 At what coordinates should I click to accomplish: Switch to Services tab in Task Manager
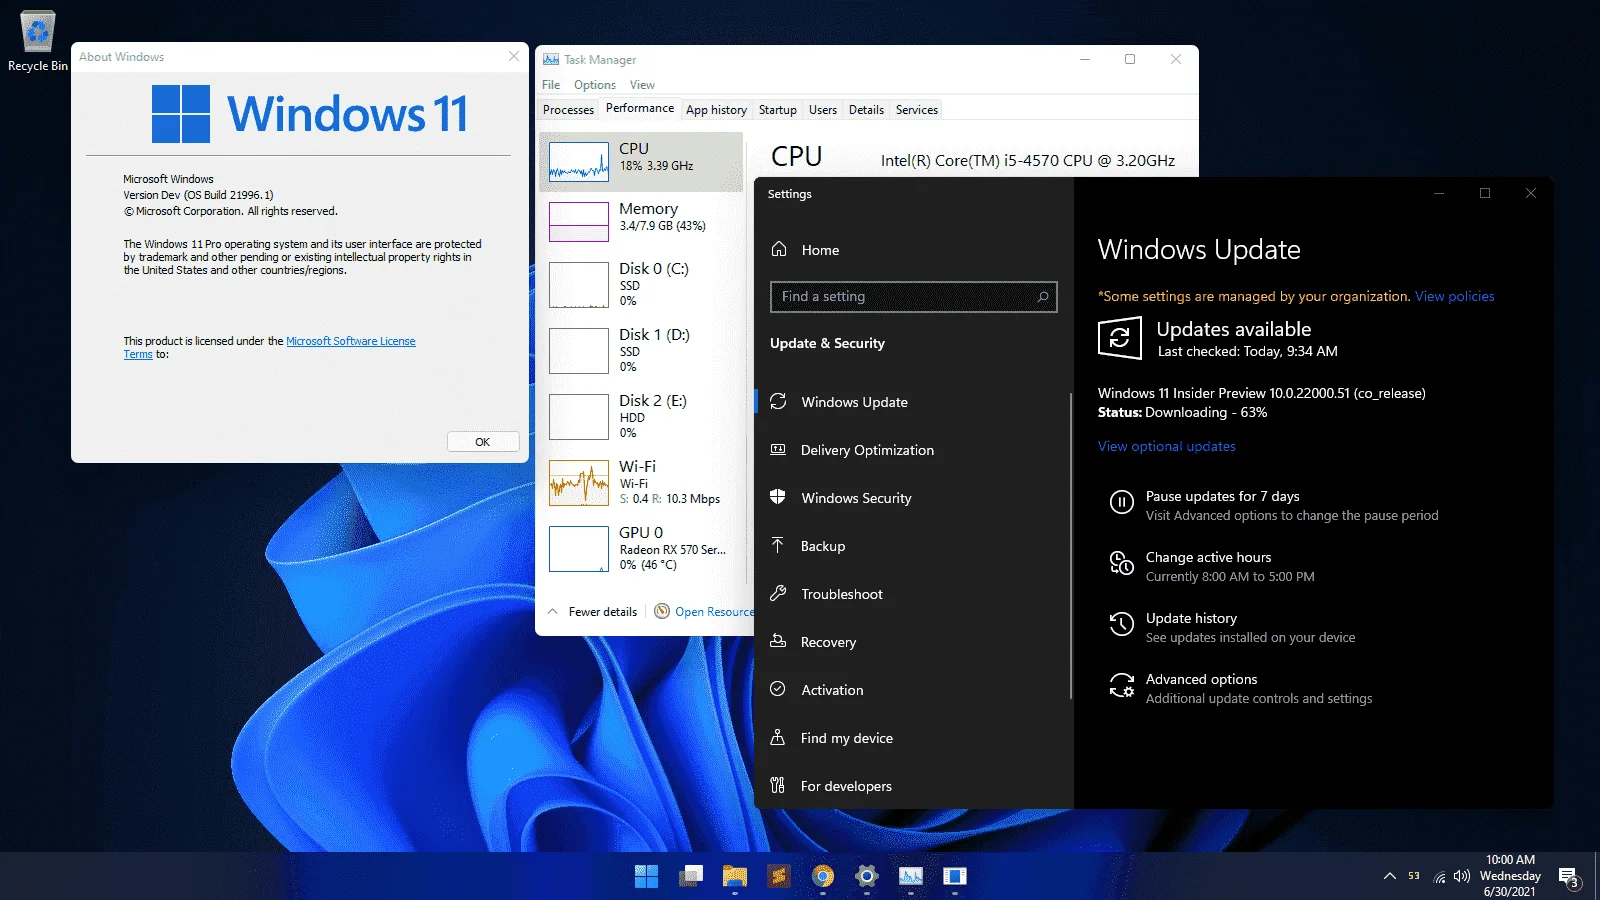coord(916,110)
